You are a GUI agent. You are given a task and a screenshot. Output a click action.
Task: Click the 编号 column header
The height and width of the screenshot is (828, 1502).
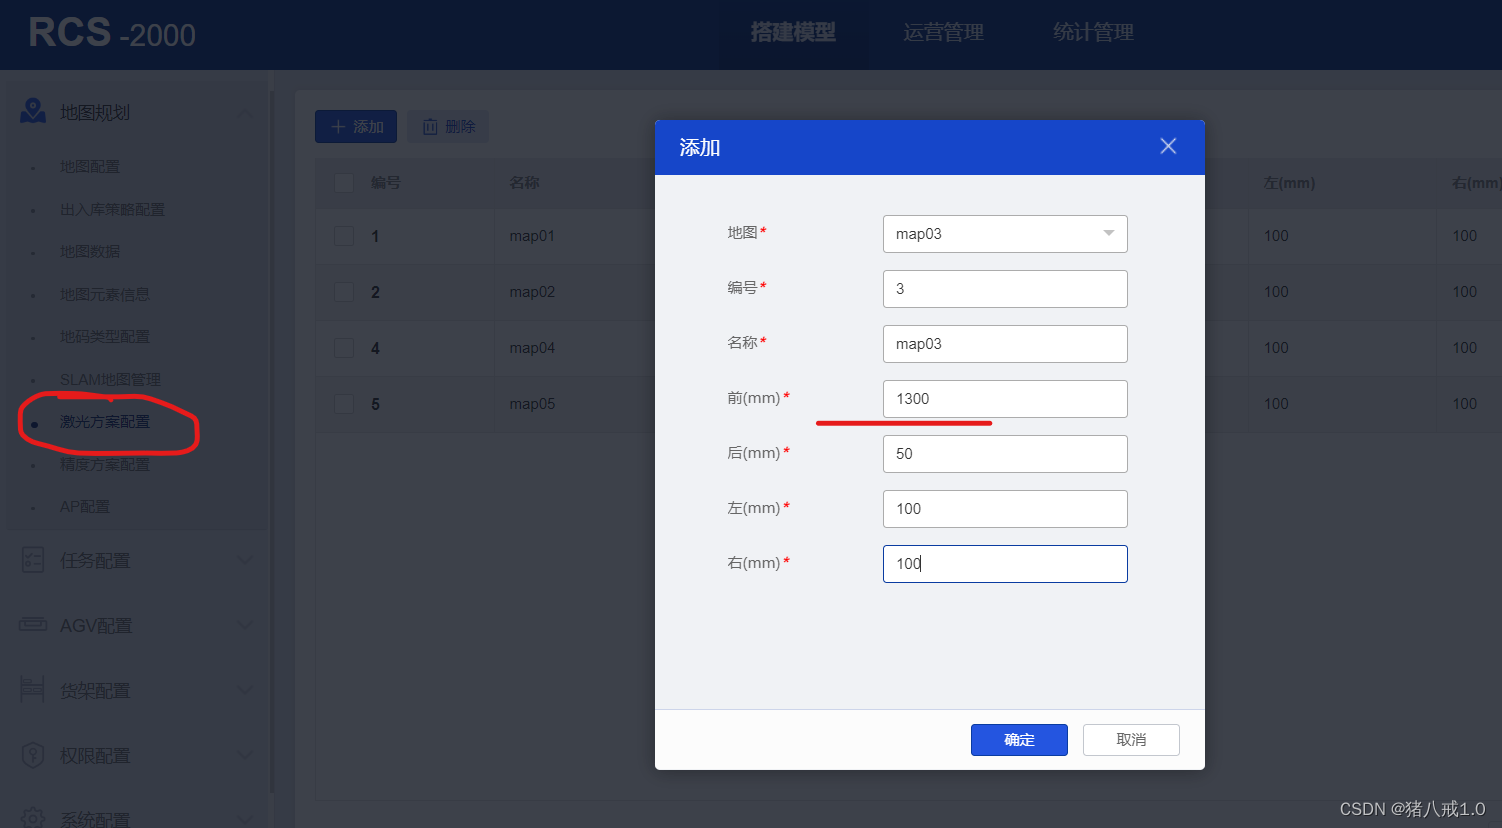(386, 183)
